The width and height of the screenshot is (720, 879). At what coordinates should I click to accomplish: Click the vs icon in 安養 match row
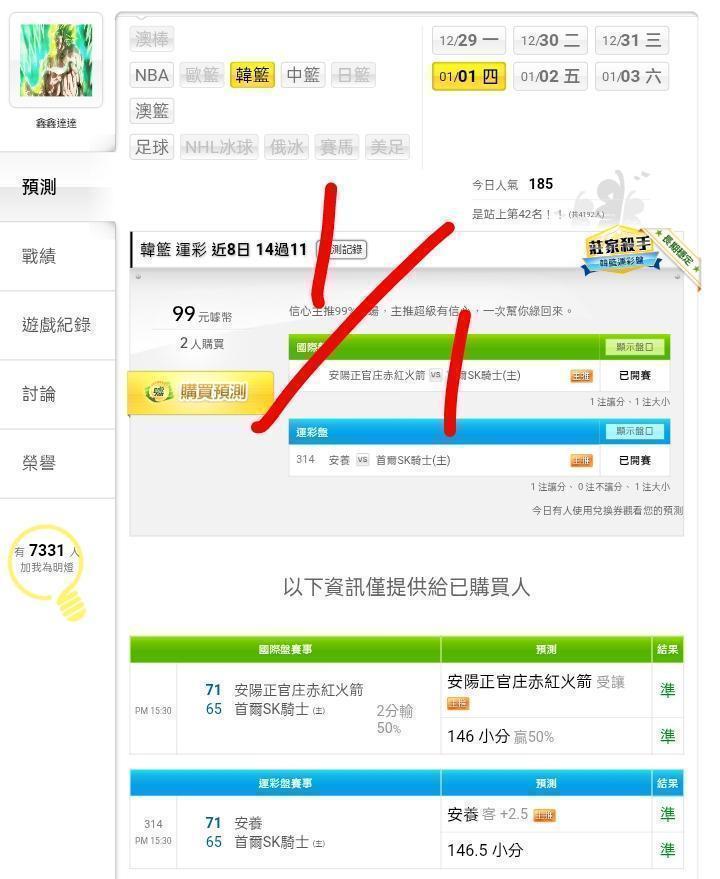pos(363,460)
